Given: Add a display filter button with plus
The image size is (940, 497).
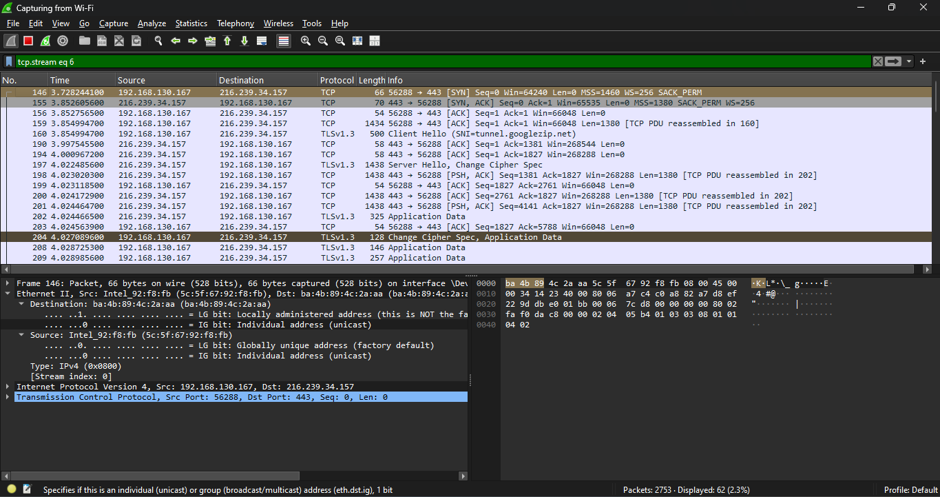Looking at the screenshot, I should [x=923, y=61].
